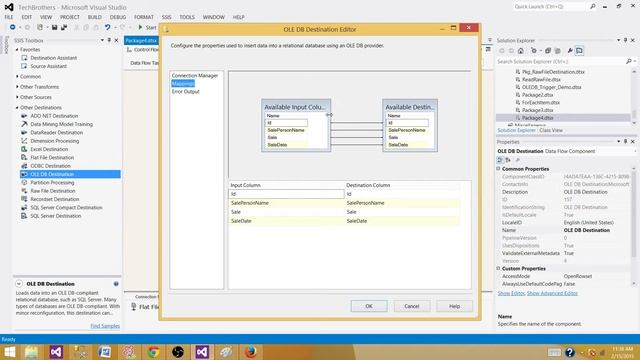640x360 pixels.
Task: Open Package2.dtsx in Solution Explorer
Action: [537, 95]
